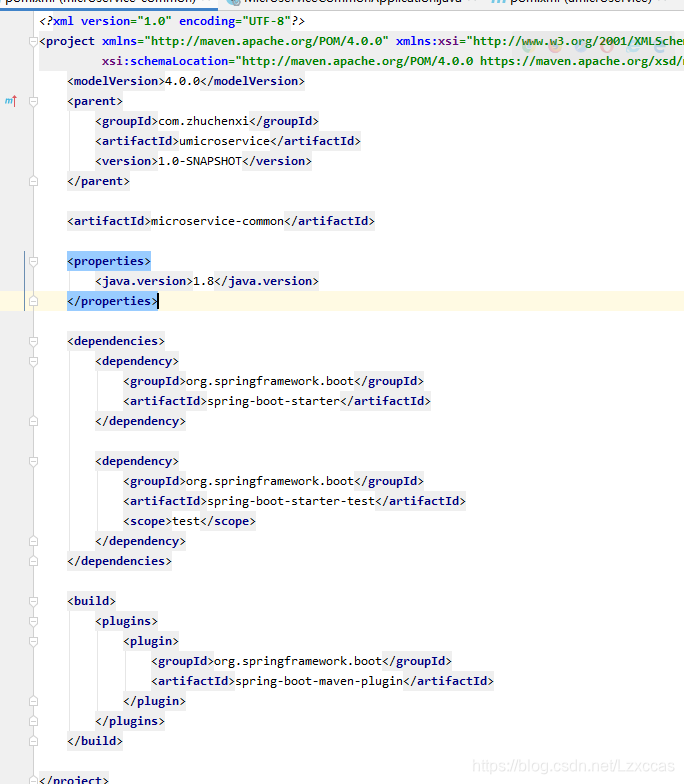The image size is (684, 784).
Task: Open the faded Edge browser preview icon
Action: 659,47
